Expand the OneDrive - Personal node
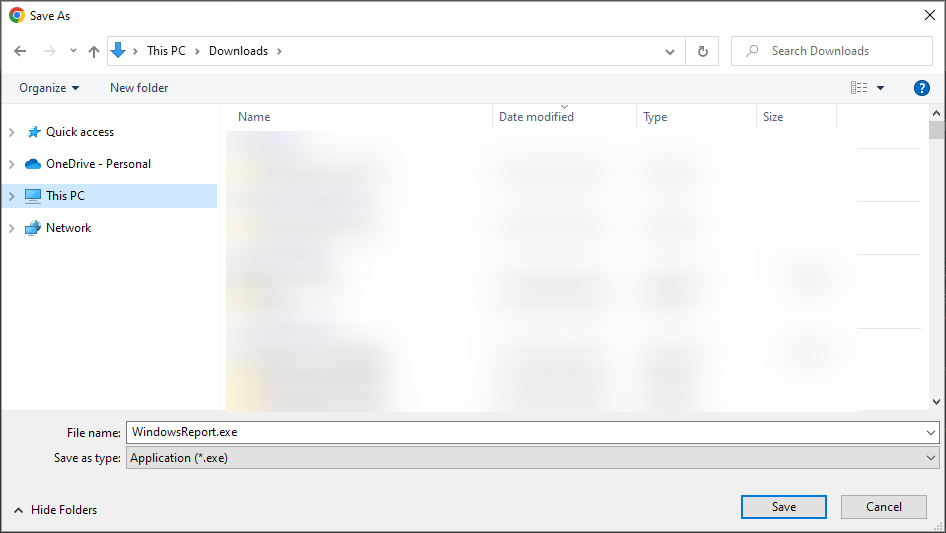The height and width of the screenshot is (533, 946). [11, 164]
